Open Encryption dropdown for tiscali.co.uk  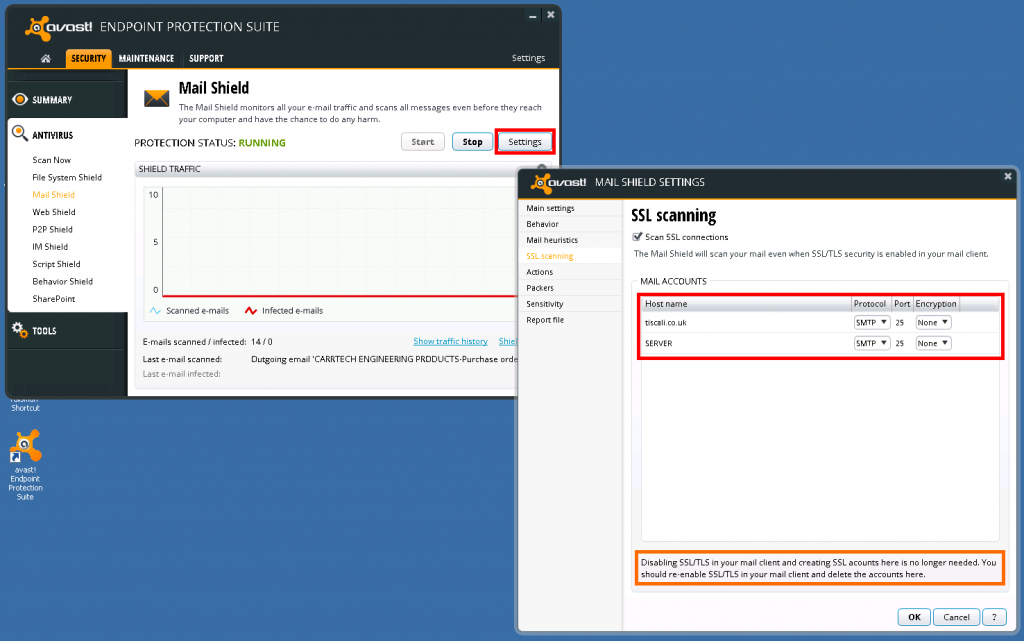coord(933,322)
